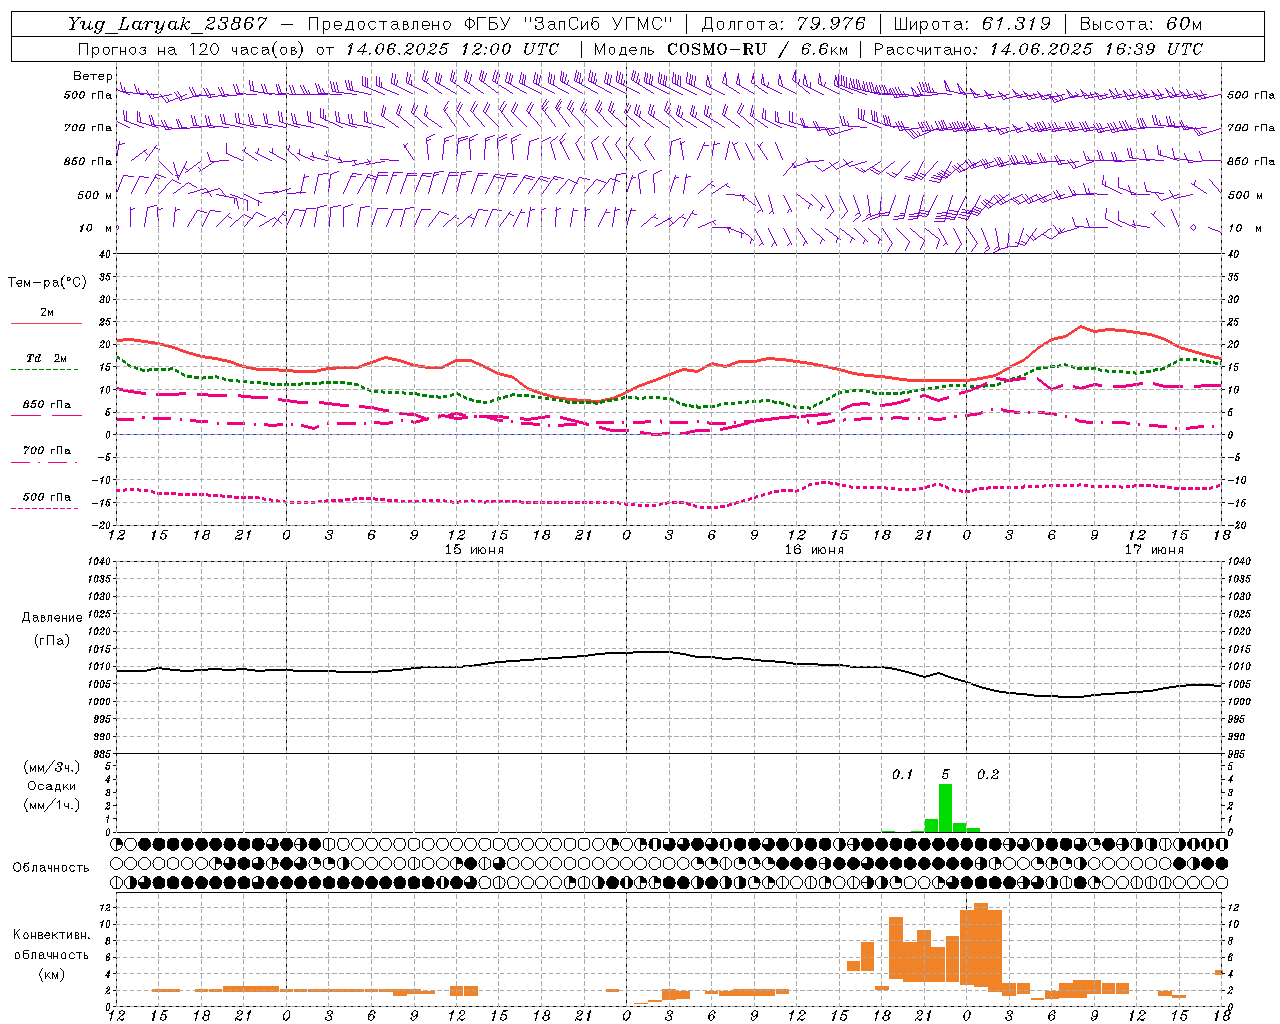The height and width of the screenshot is (1024, 1280).
Task: Click the '15 июня' date label
Action: [474, 550]
